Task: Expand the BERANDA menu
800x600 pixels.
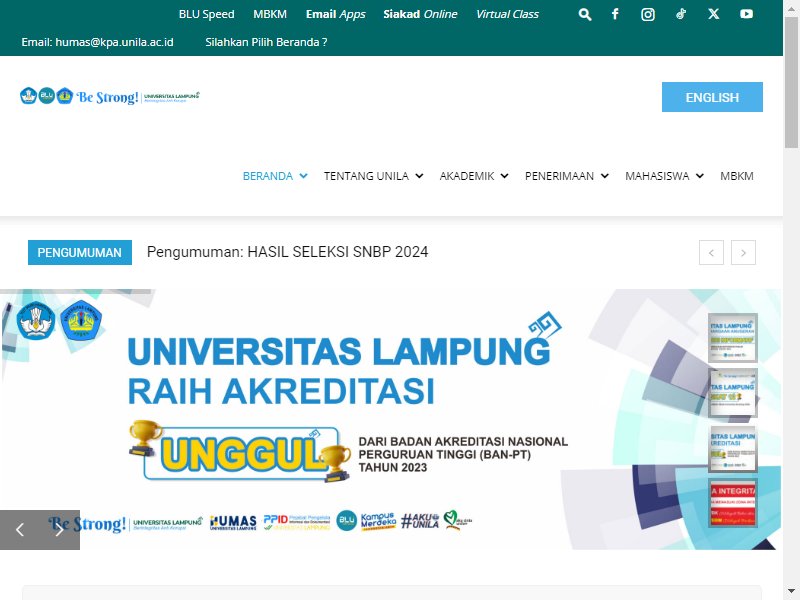Action: (275, 176)
